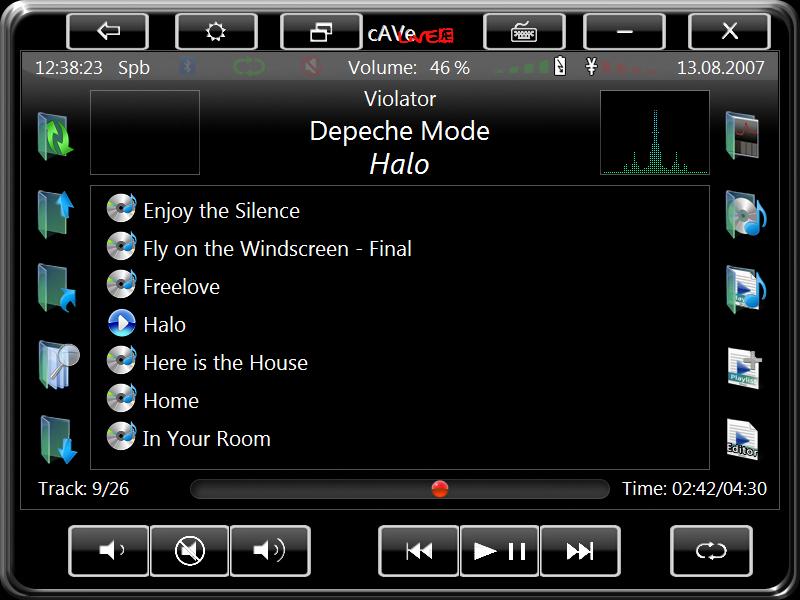
Task: Toggle mute with crossed speaker button
Action: coord(189,551)
